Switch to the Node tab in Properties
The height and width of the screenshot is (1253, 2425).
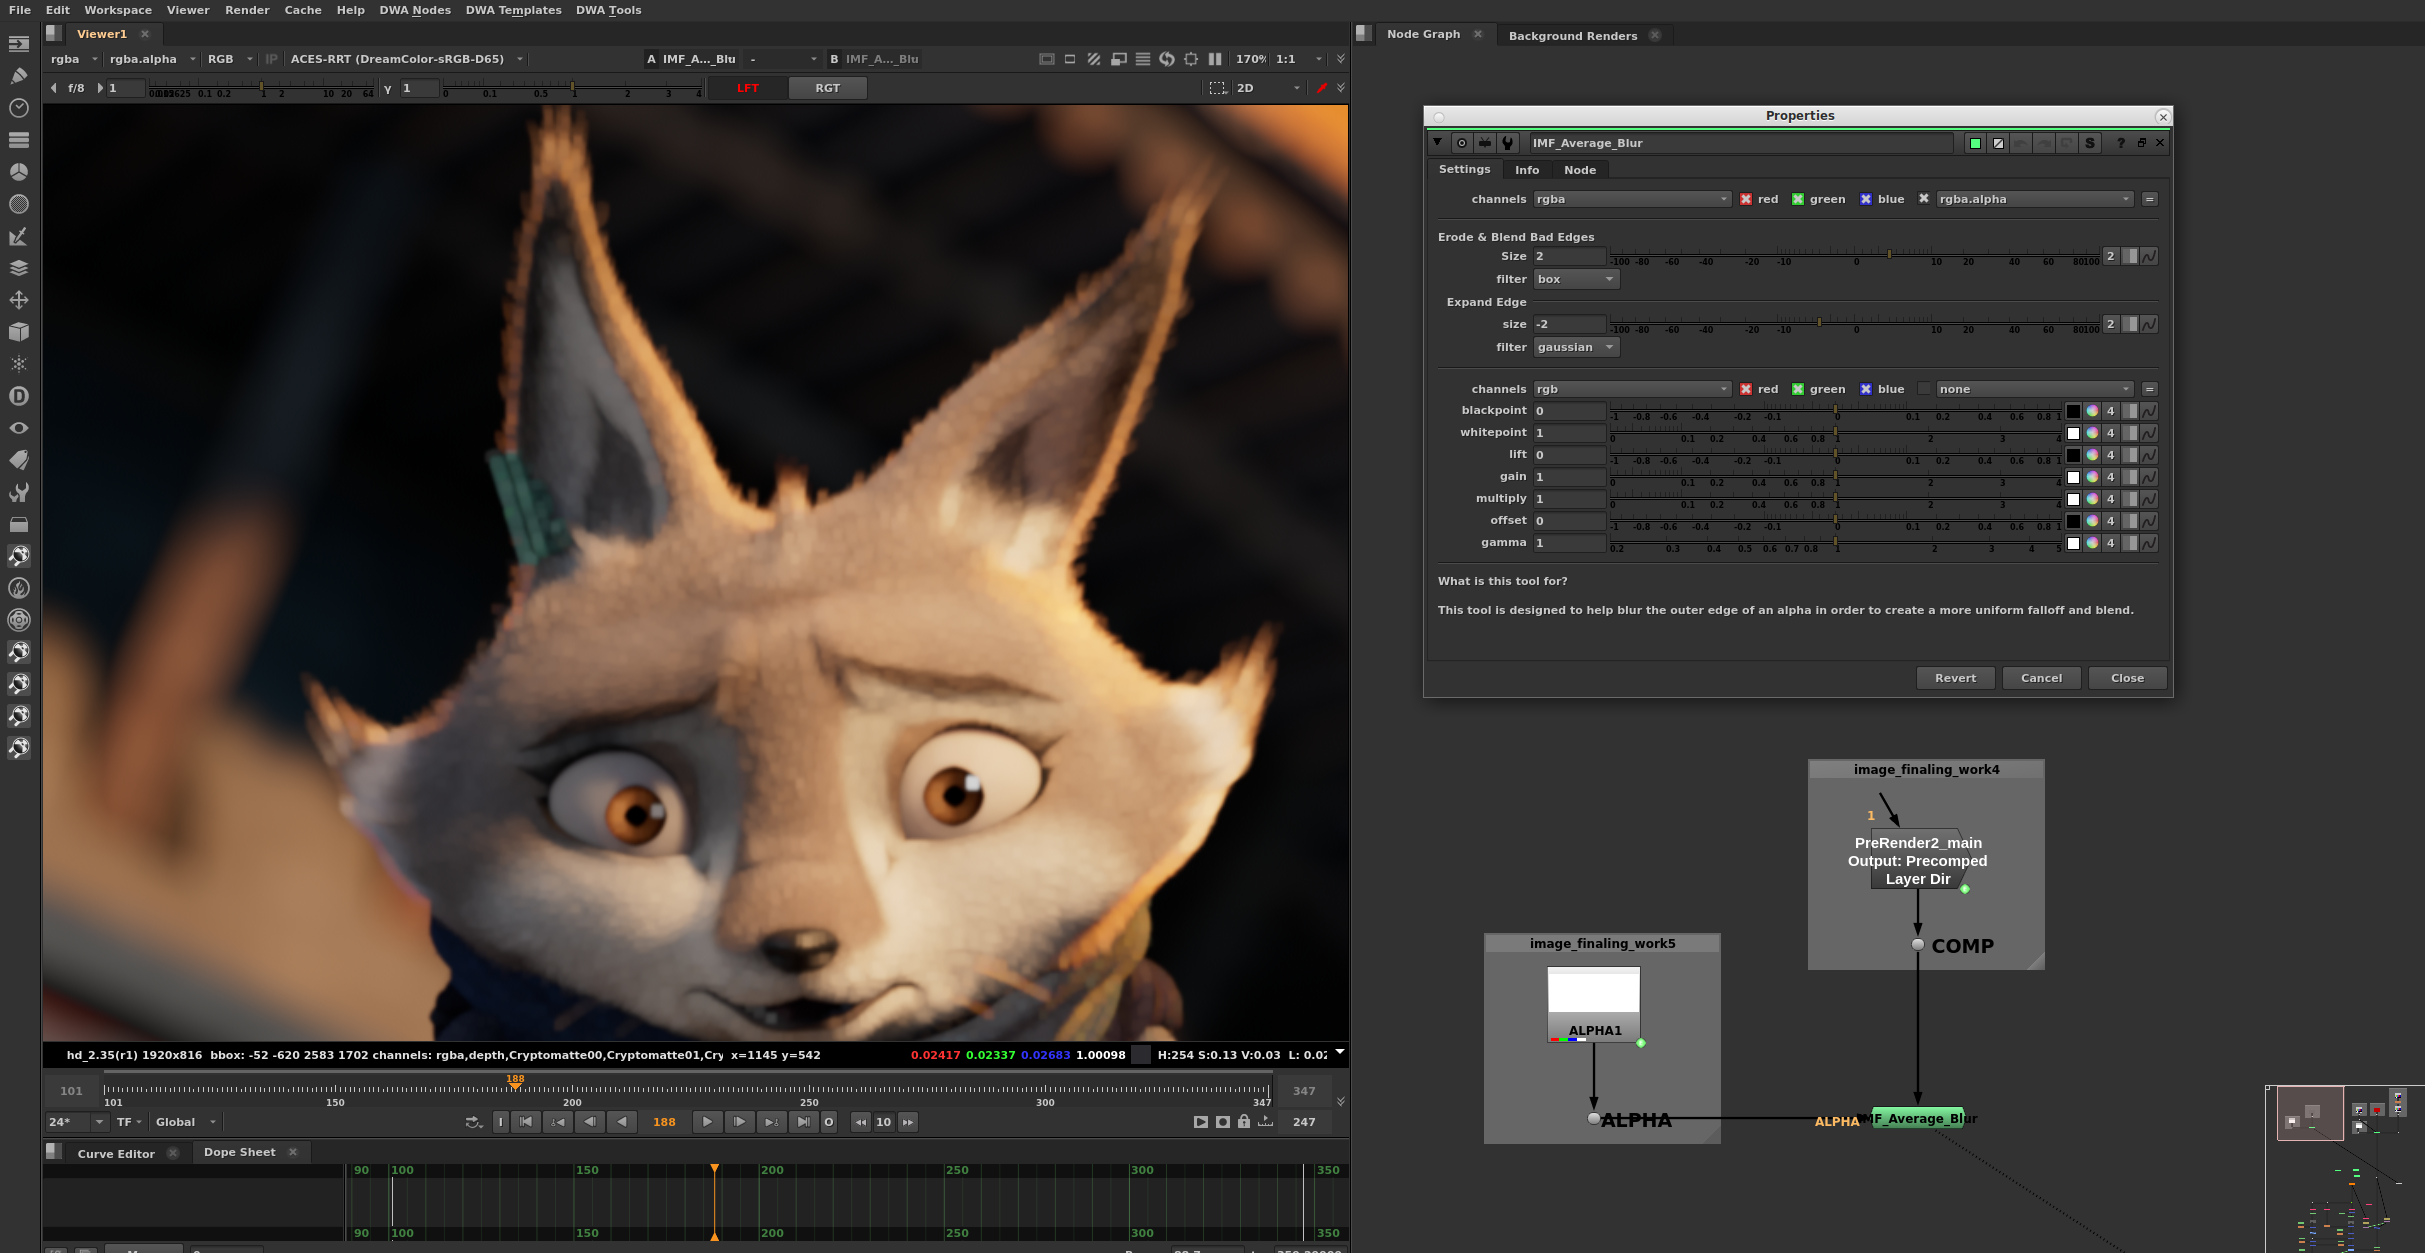1580,170
